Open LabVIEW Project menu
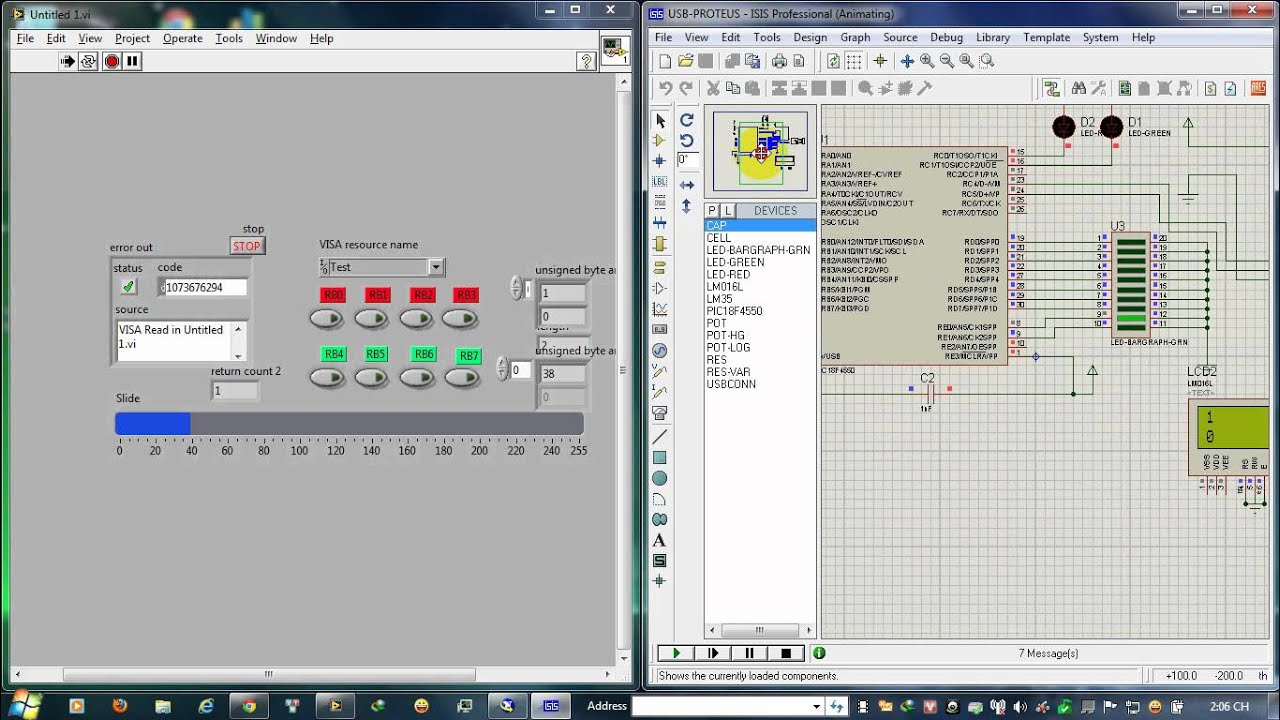Image resolution: width=1280 pixels, height=720 pixels. (132, 38)
